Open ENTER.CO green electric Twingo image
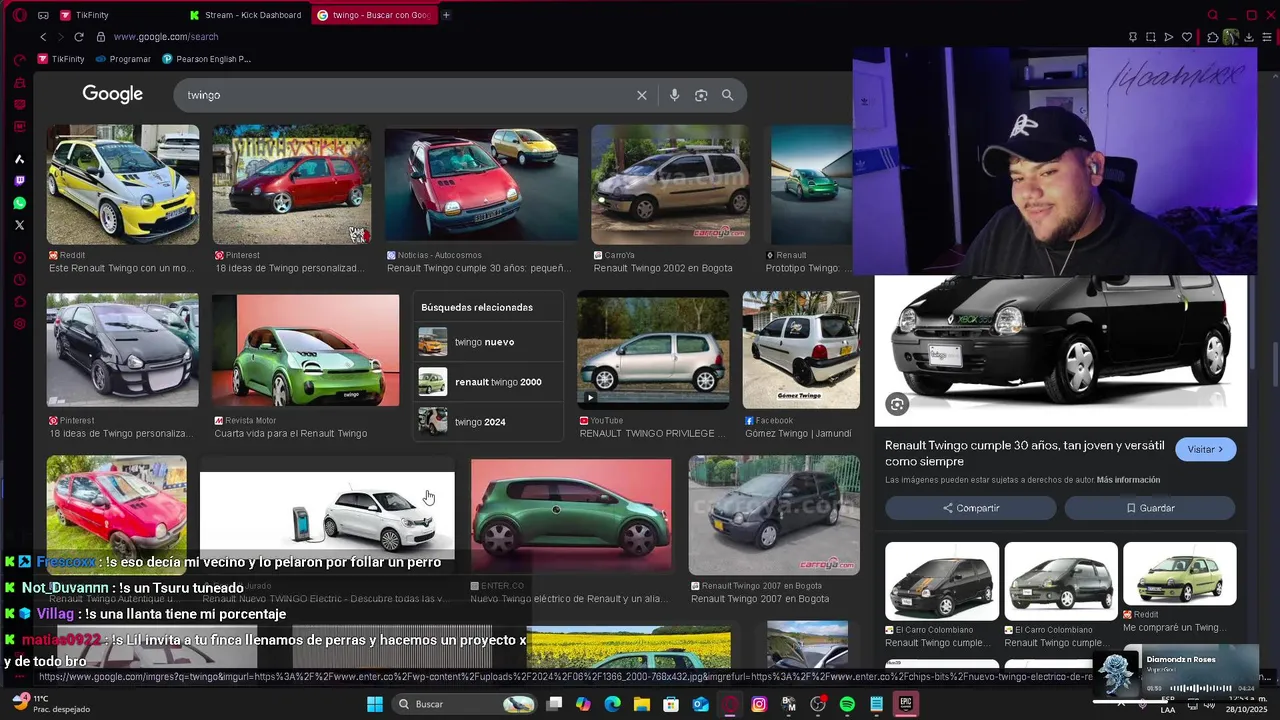Viewport: 1280px width, 720px height. pyautogui.click(x=571, y=515)
